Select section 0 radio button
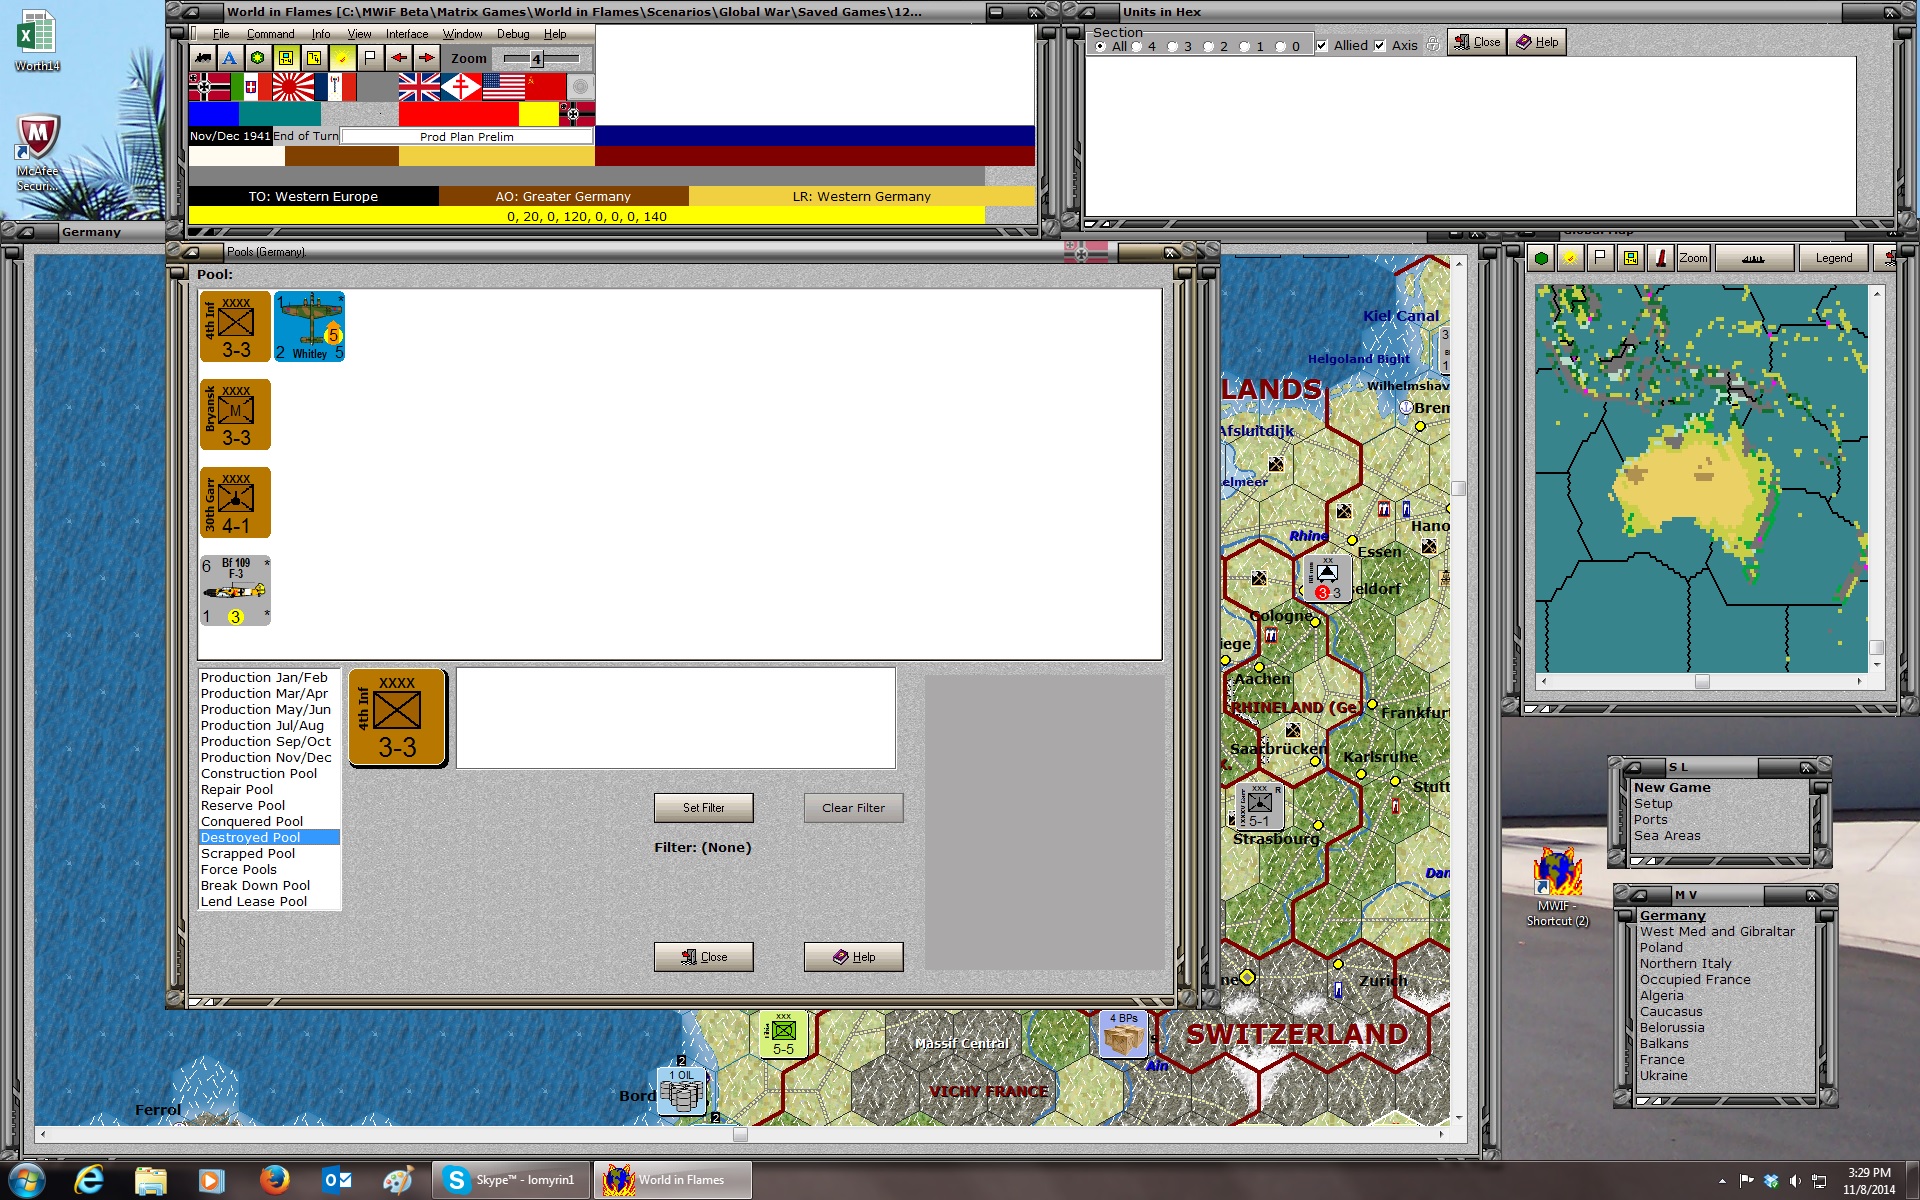Screen dimensions: 1920x1200 [x=1281, y=47]
